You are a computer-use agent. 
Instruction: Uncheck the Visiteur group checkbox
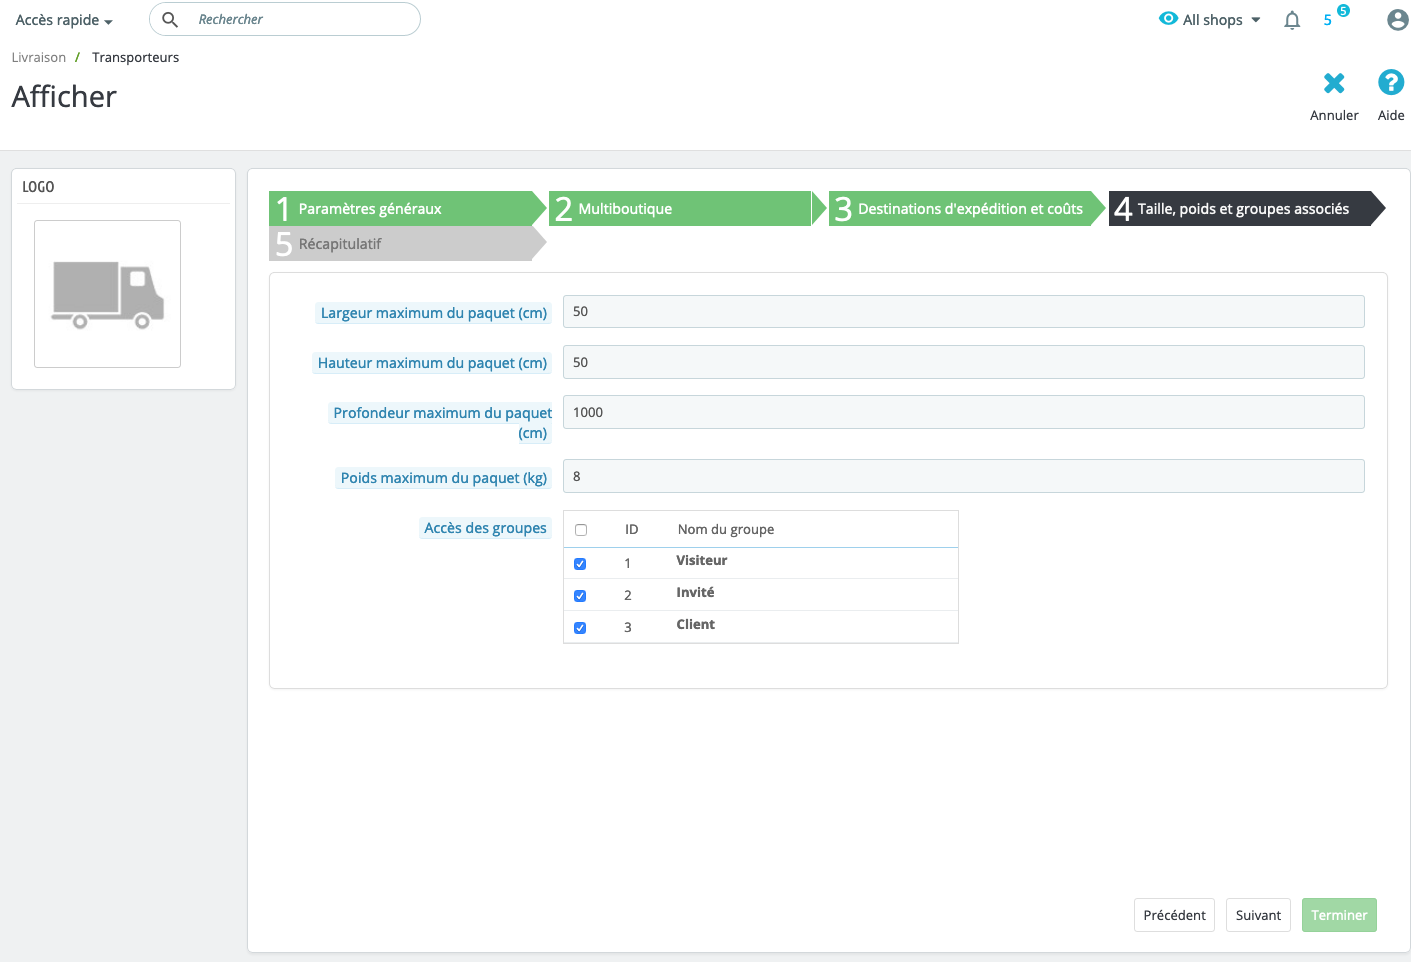tap(580, 564)
